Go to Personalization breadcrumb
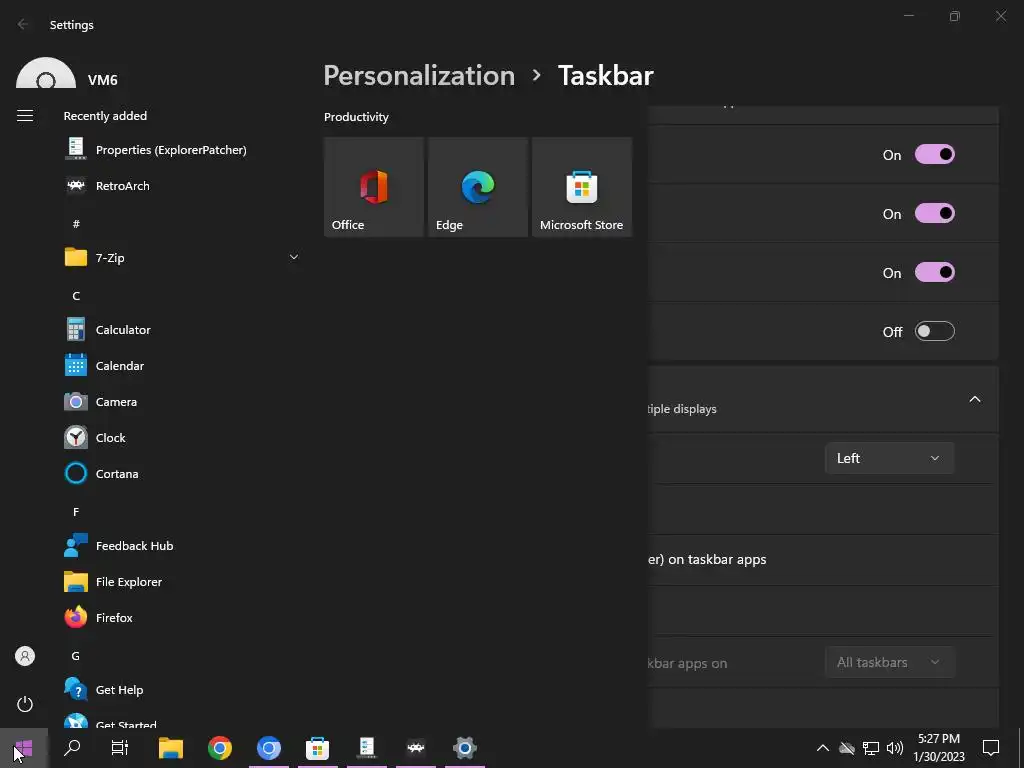Image resolution: width=1024 pixels, height=768 pixels. 419,76
